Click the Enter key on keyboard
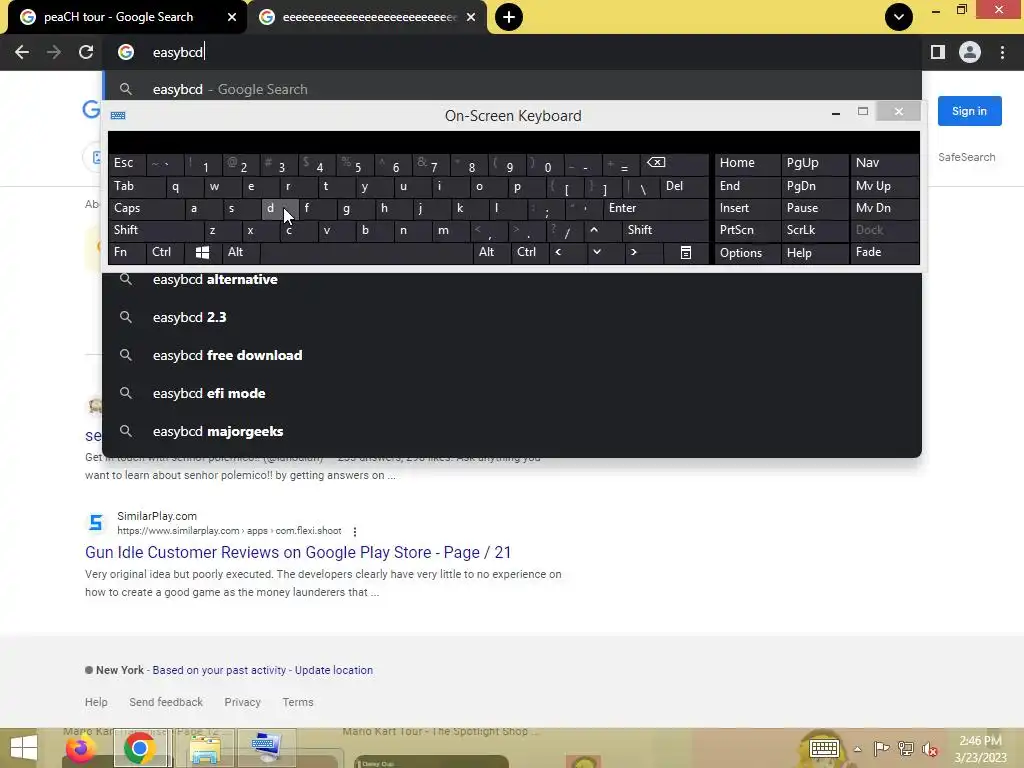 pos(656,208)
